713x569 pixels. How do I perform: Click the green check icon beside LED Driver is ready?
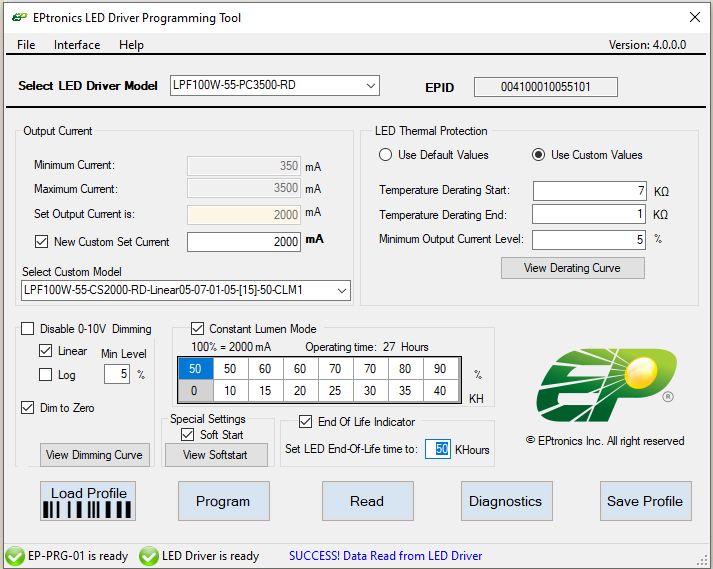(x=148, y=556)
